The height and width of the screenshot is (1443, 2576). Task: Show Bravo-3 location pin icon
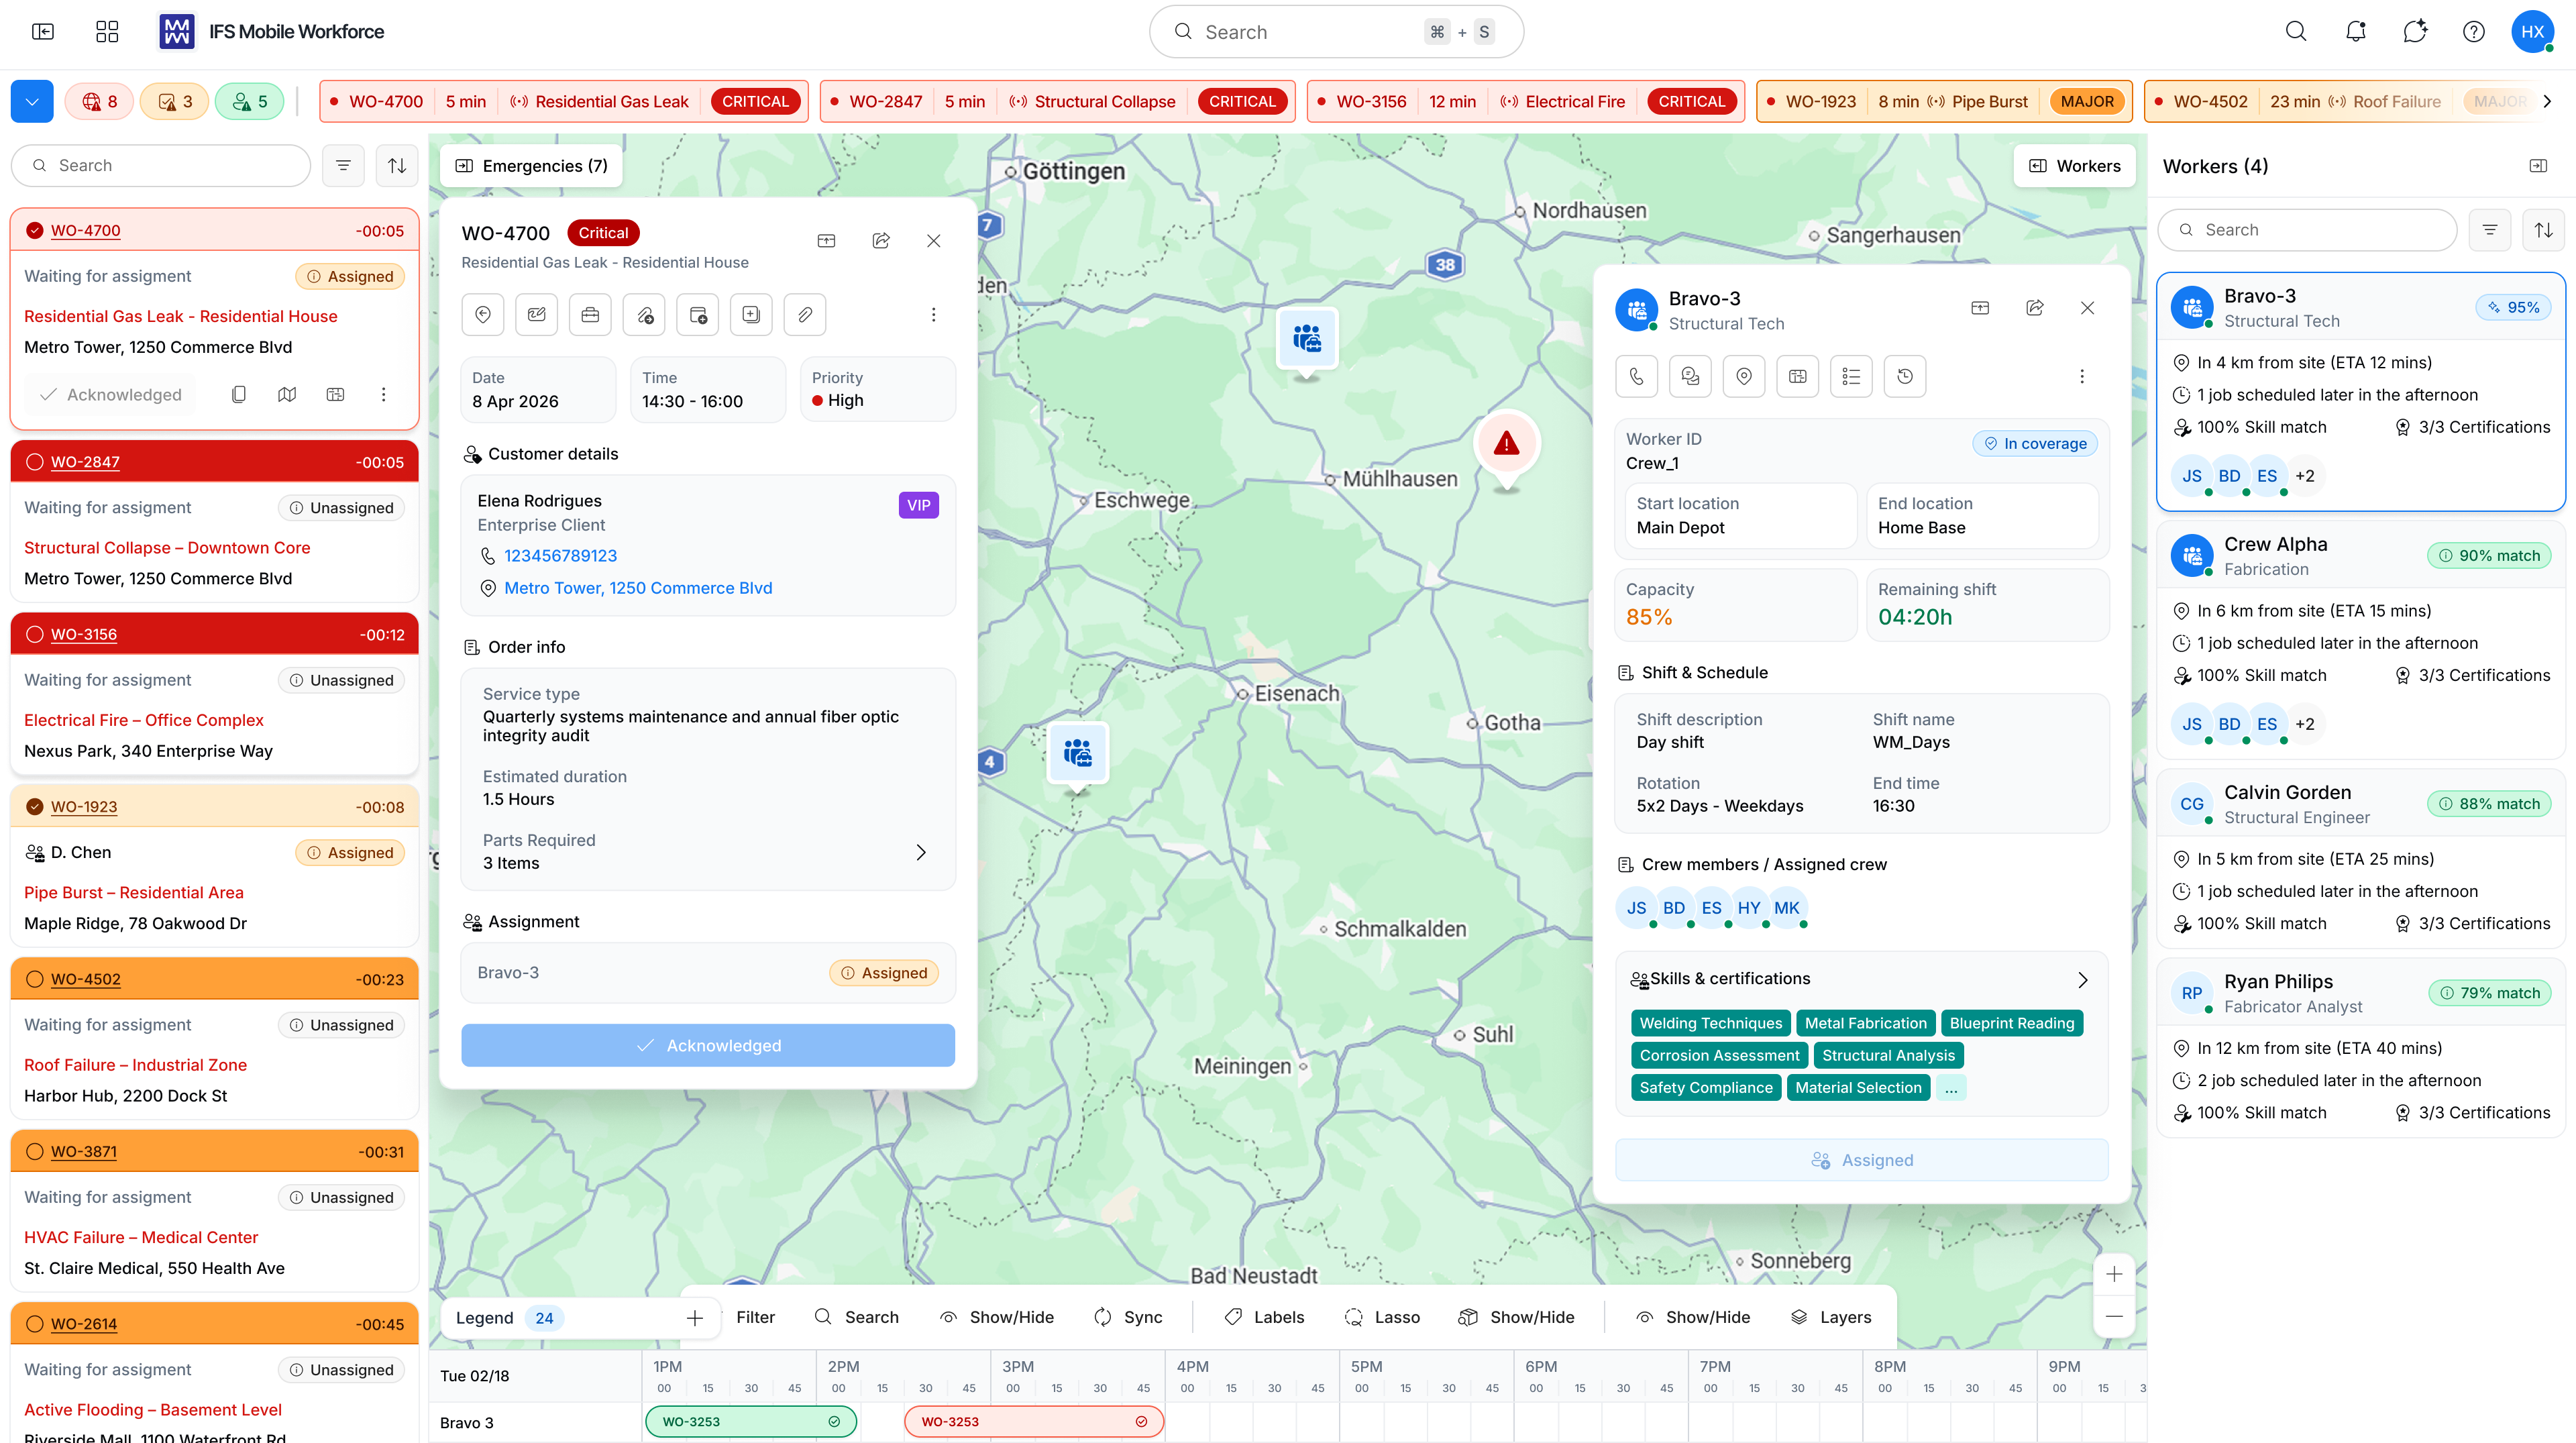pyautogui.click(x=1744, y=377)
